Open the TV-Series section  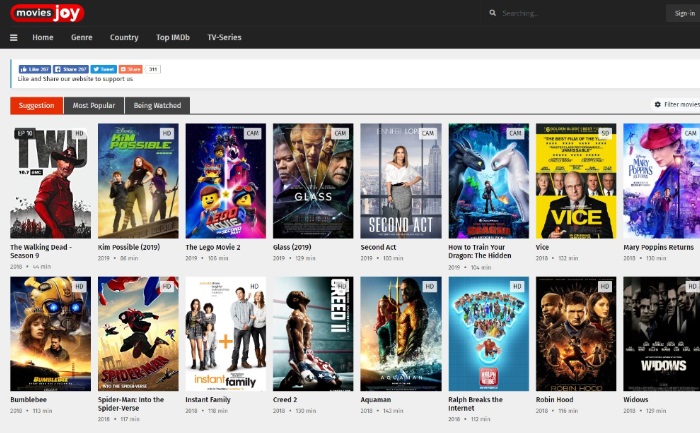click(x=224, y=37)
